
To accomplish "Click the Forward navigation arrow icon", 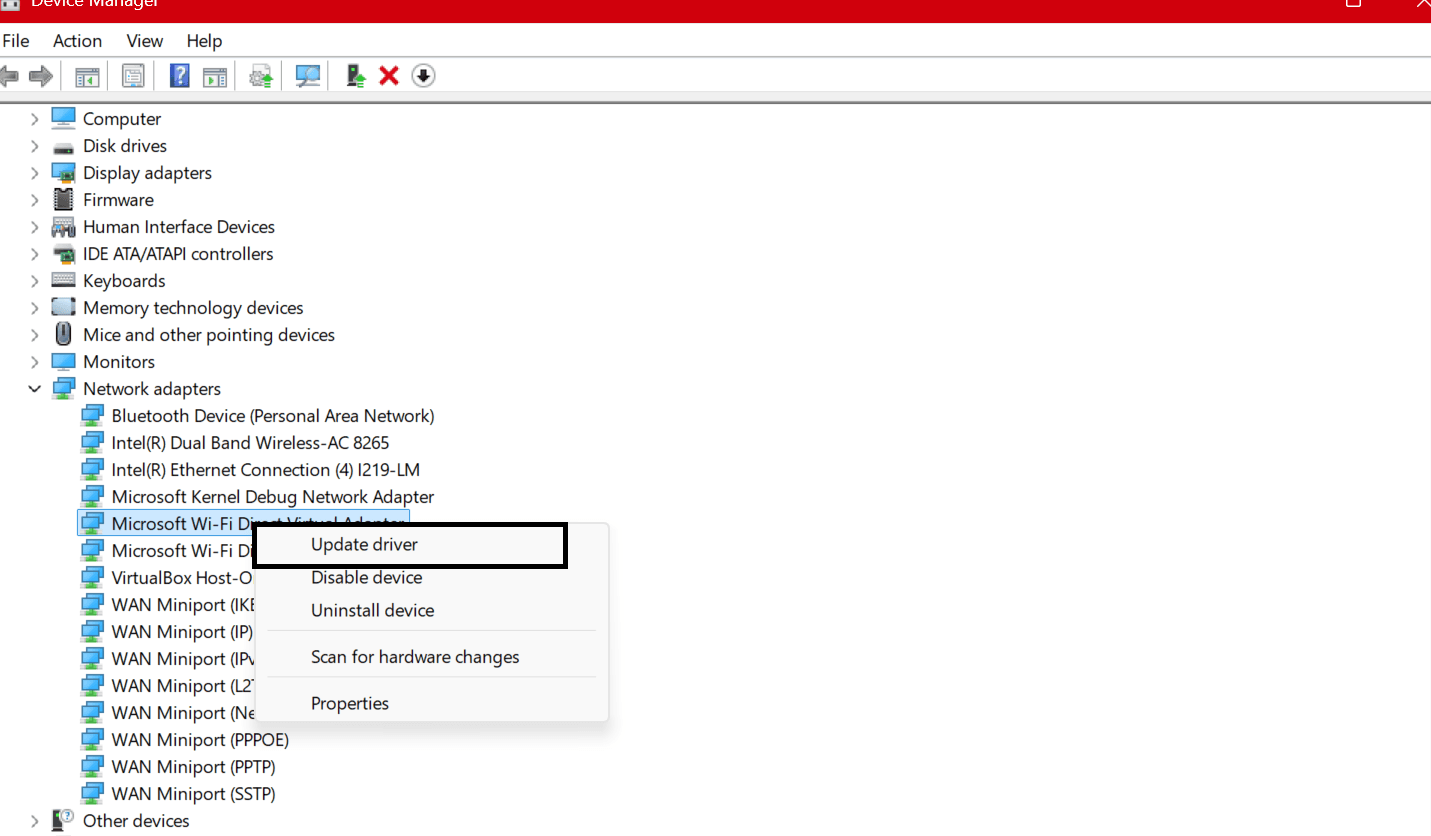I will [x=38, y=75].
